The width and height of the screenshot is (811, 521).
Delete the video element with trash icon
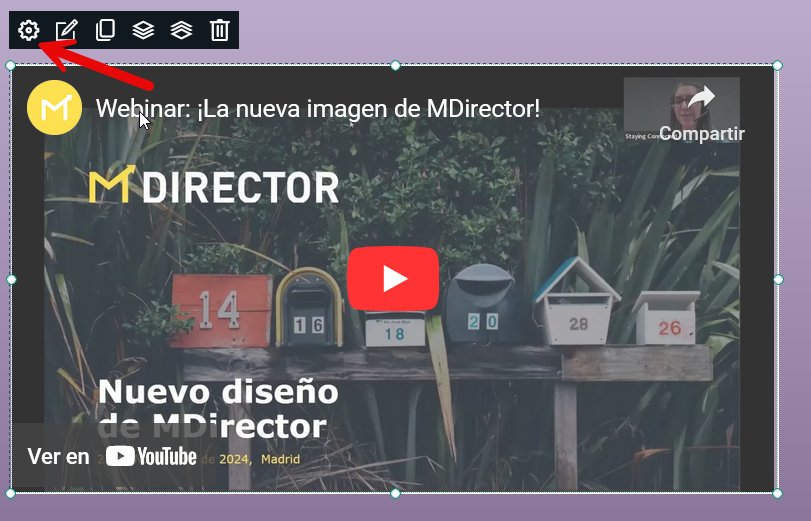pos(220,30)
